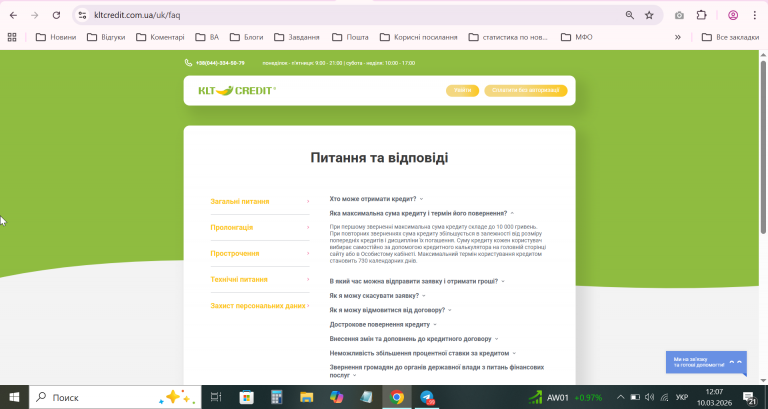
Task: Switch to Chrome on the taskbar
Action: coord(397,397)
